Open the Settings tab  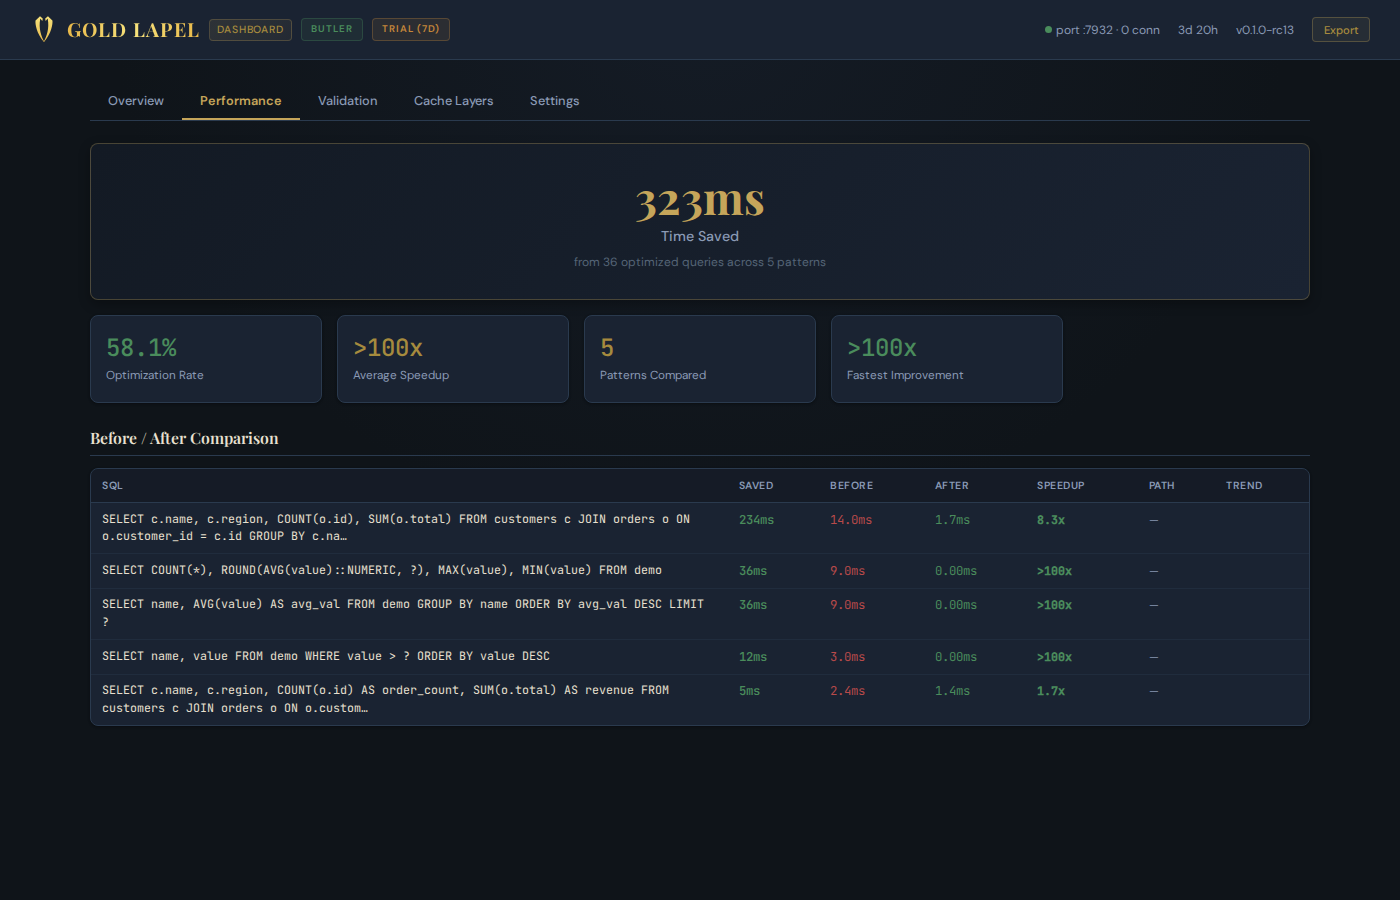[554, 100]
